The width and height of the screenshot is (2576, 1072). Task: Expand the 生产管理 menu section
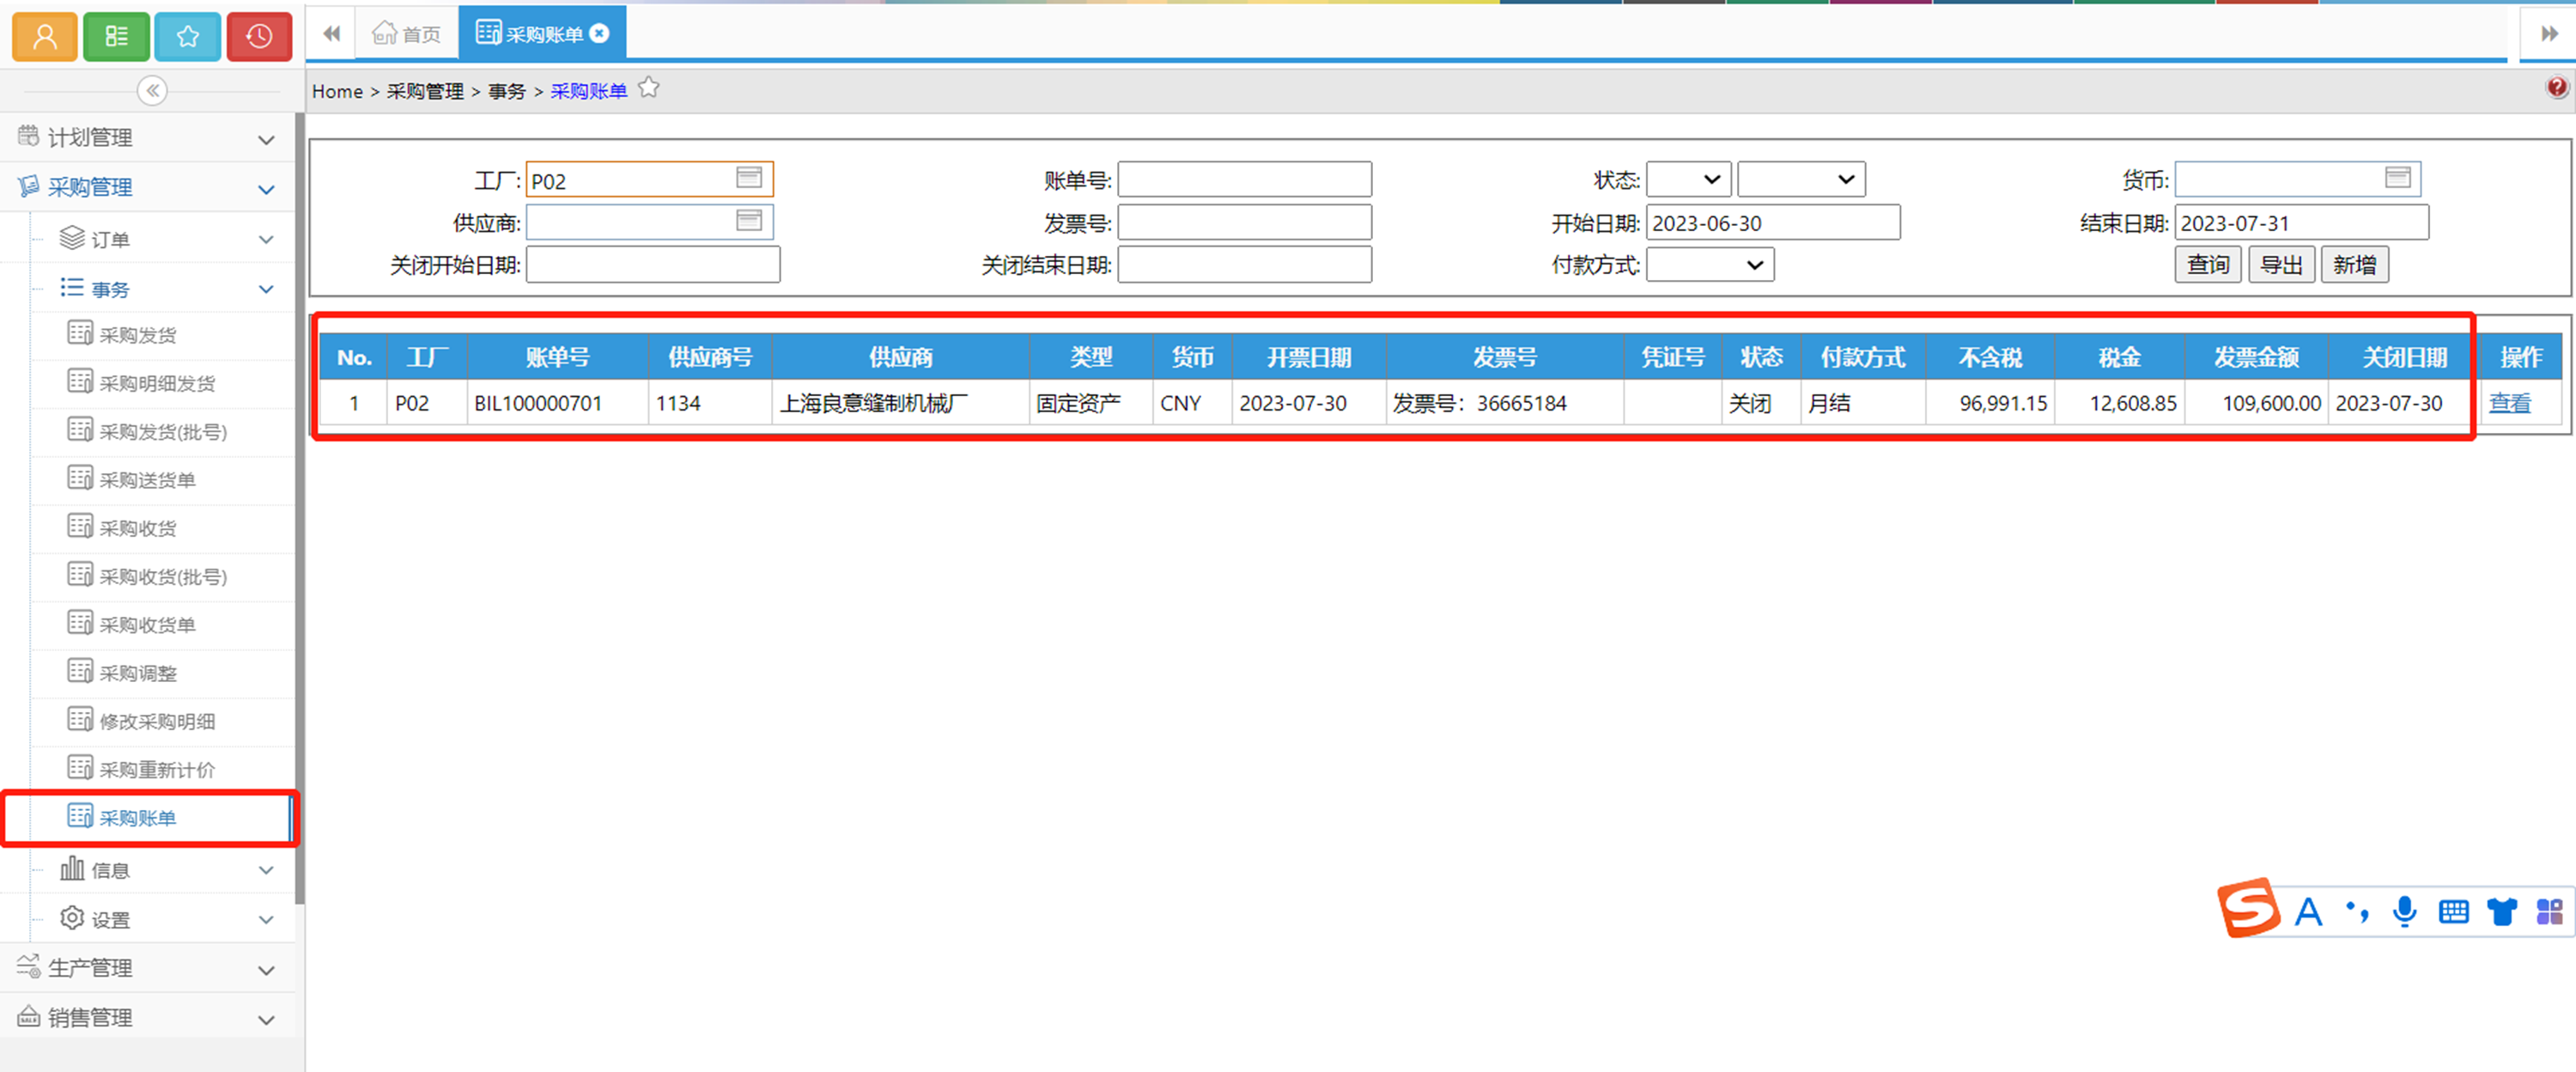pyautogui.click(x=148, y=968)
